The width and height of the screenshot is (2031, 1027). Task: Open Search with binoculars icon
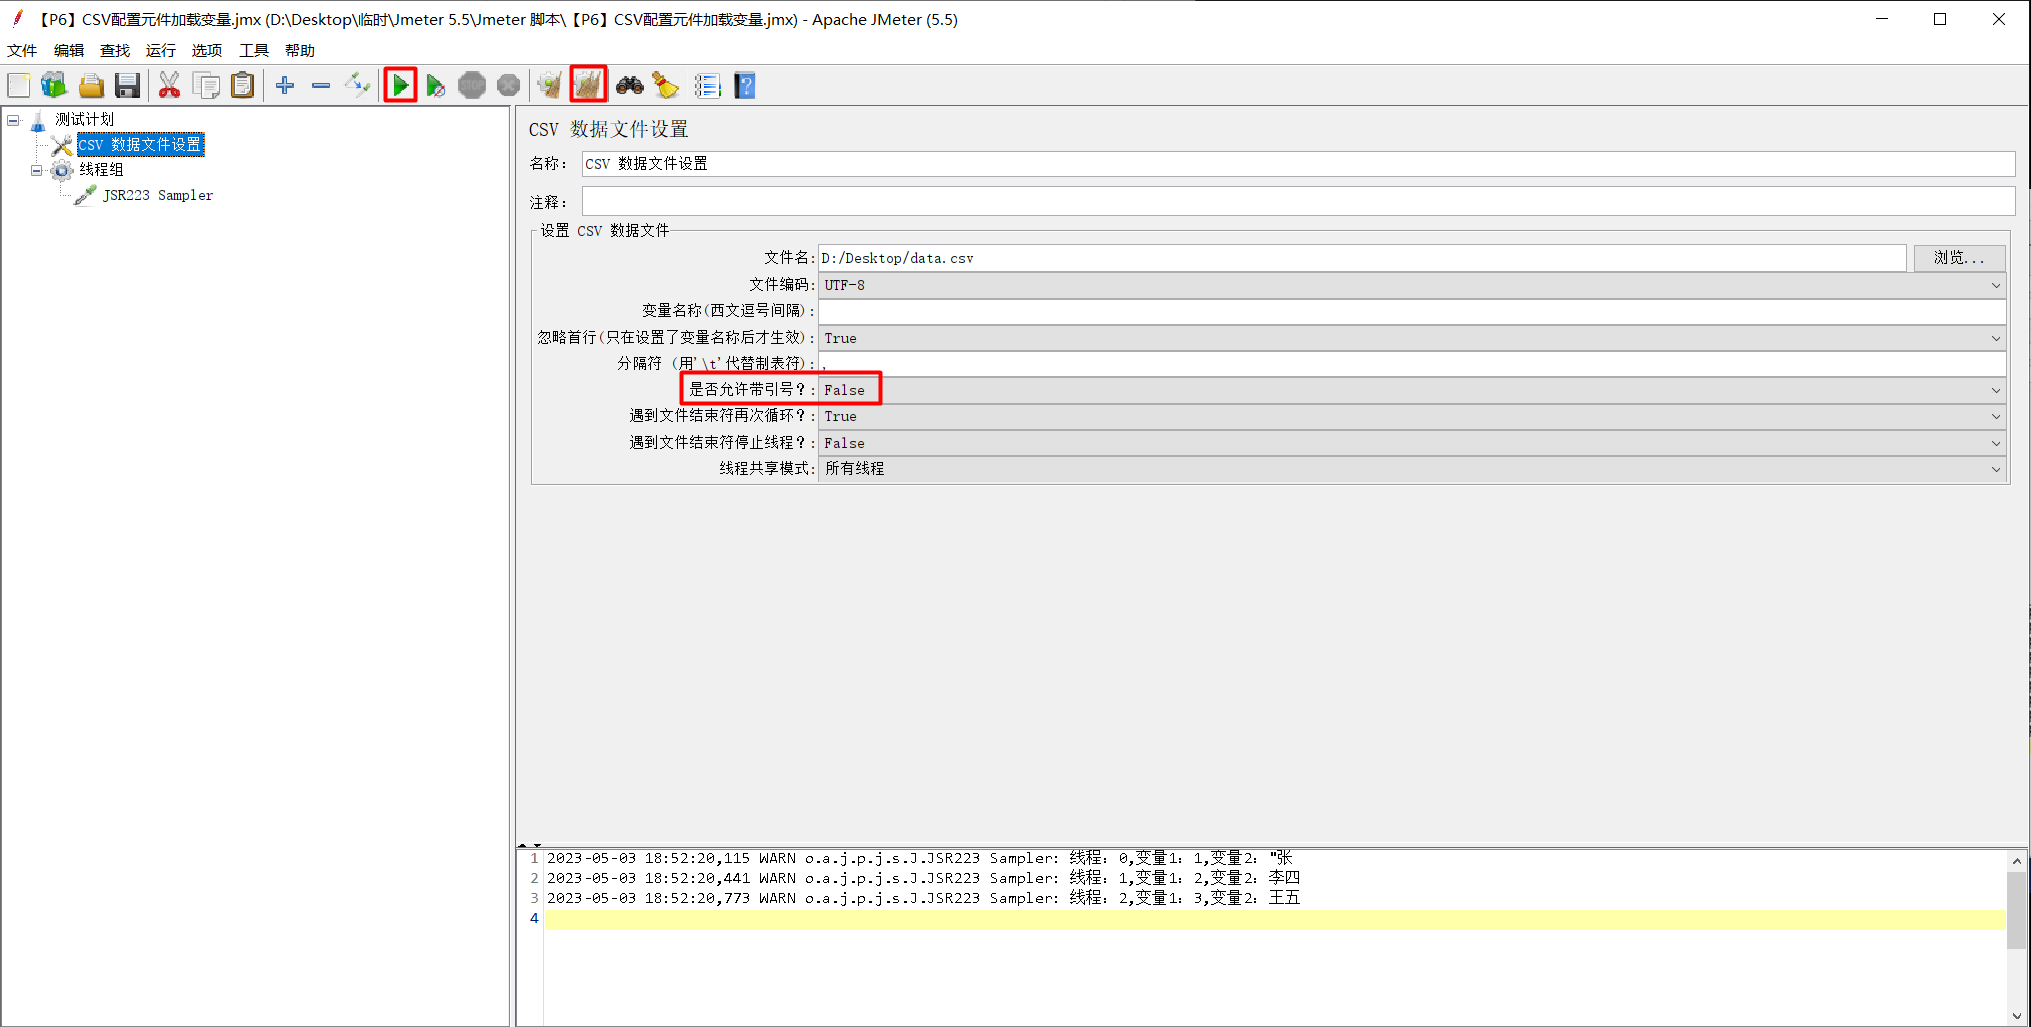tap(629, 86)
